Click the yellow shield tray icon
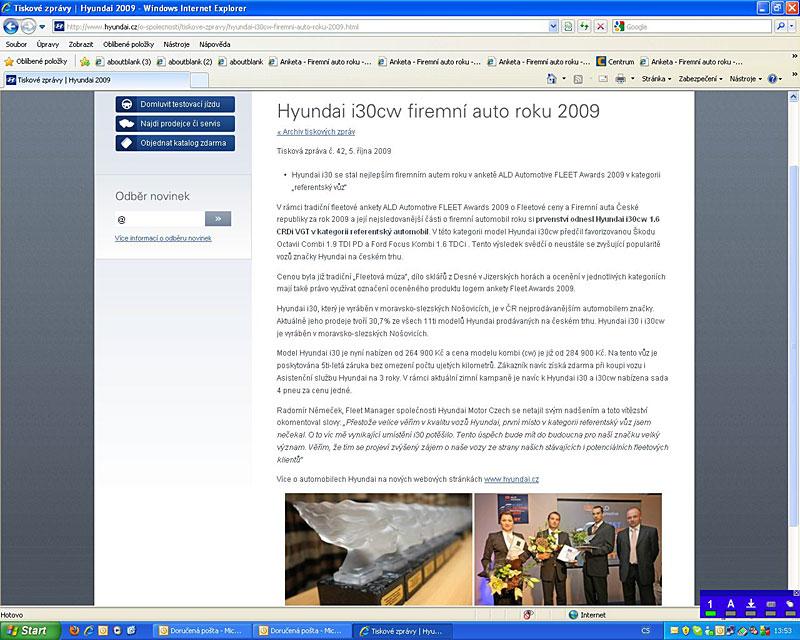This screenshot has height=640, width=800. pos(685,631)
